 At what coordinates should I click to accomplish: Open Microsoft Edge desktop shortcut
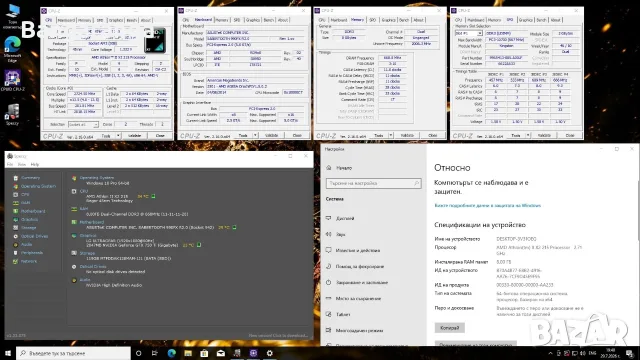tap(12, 49)
